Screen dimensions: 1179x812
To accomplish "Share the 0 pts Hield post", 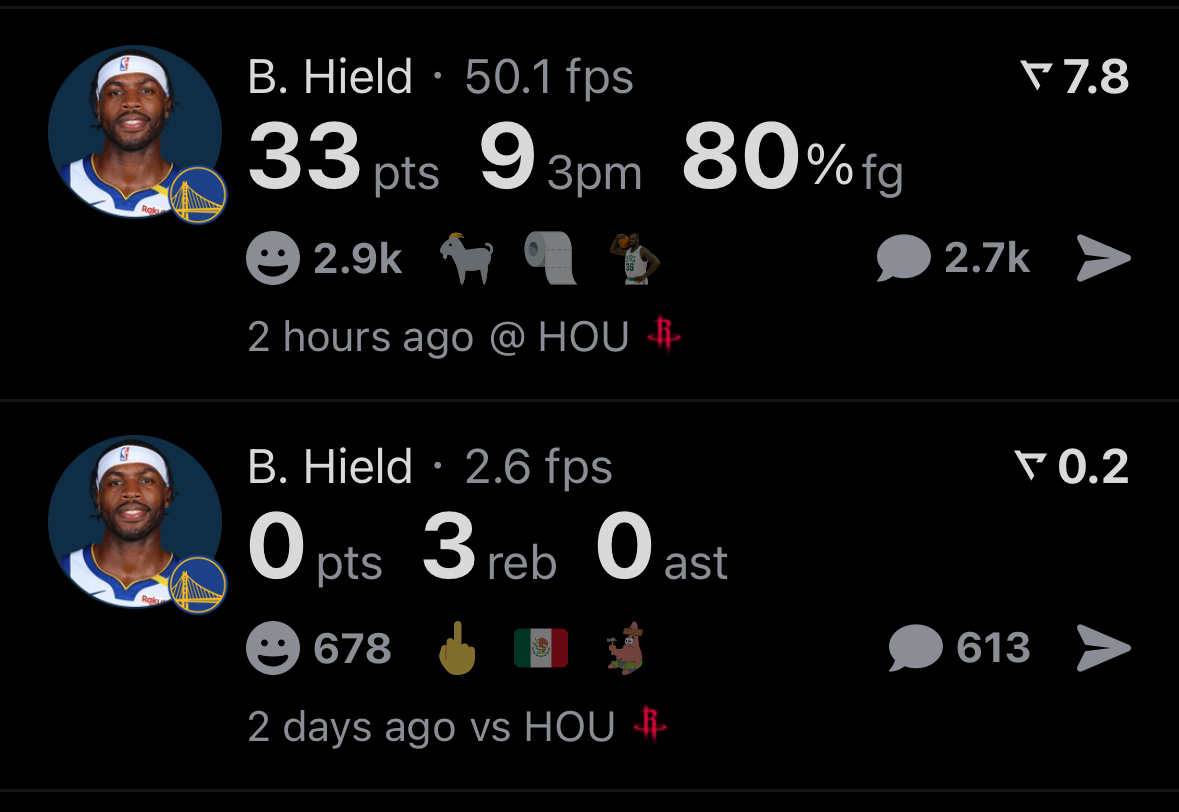I will 1103,647.
